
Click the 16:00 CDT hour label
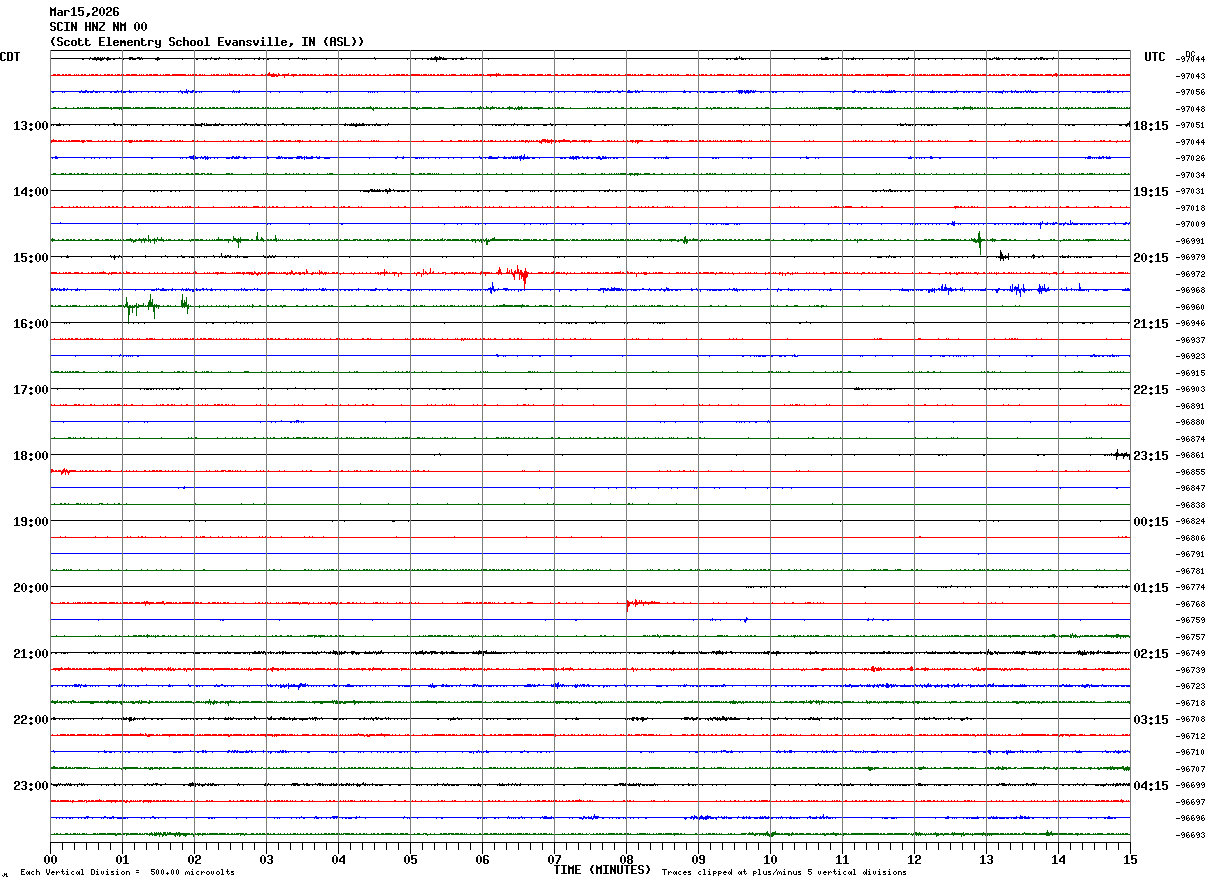[x=31, y=324]
